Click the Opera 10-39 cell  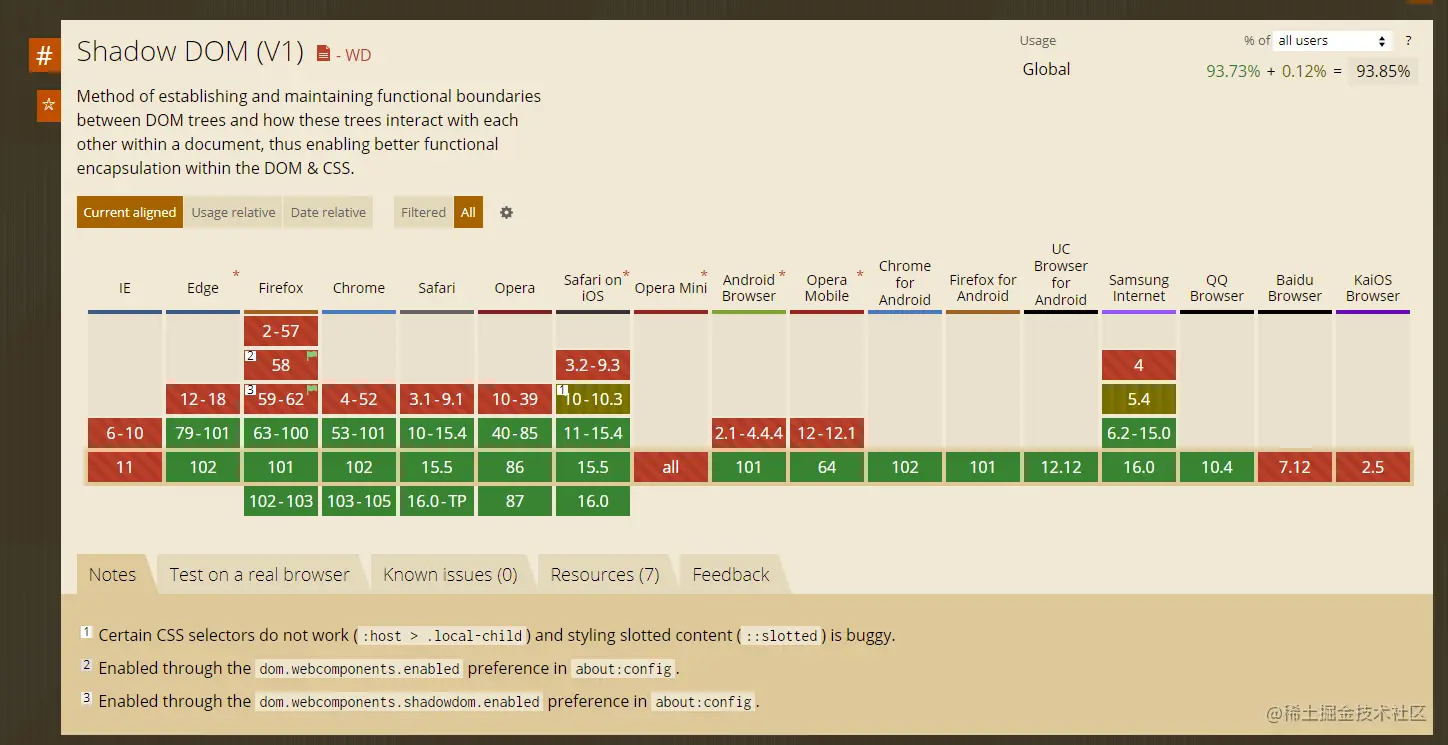point(515,399)
